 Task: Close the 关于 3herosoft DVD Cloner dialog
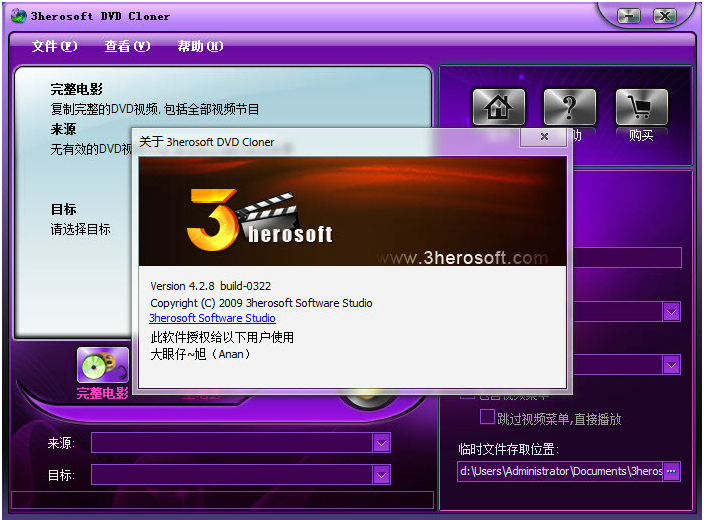pyautogui.click(x=543, y=137)
